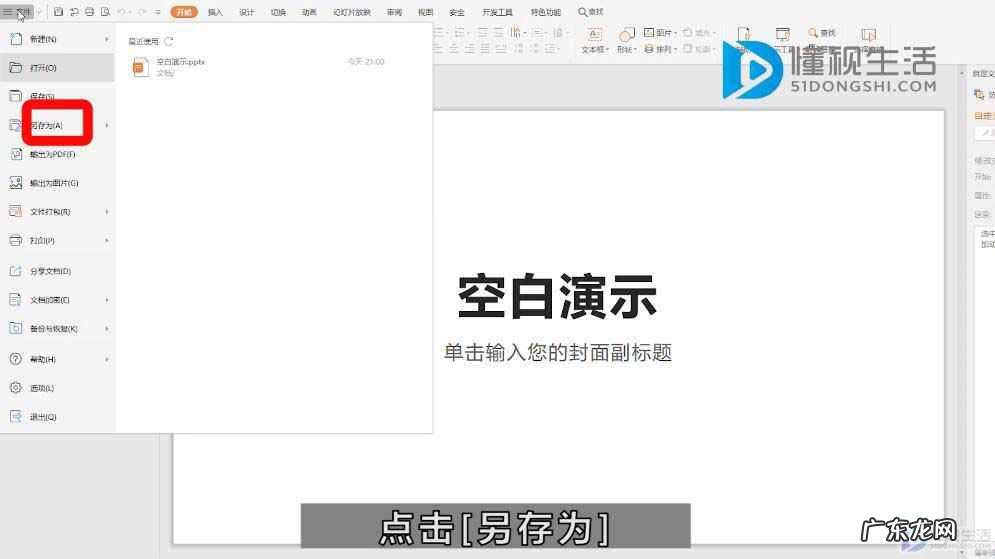The image size is (995, 559).
Task: Expand the 备份与恢复(K) submenu arrow
Action: point(107,329)
